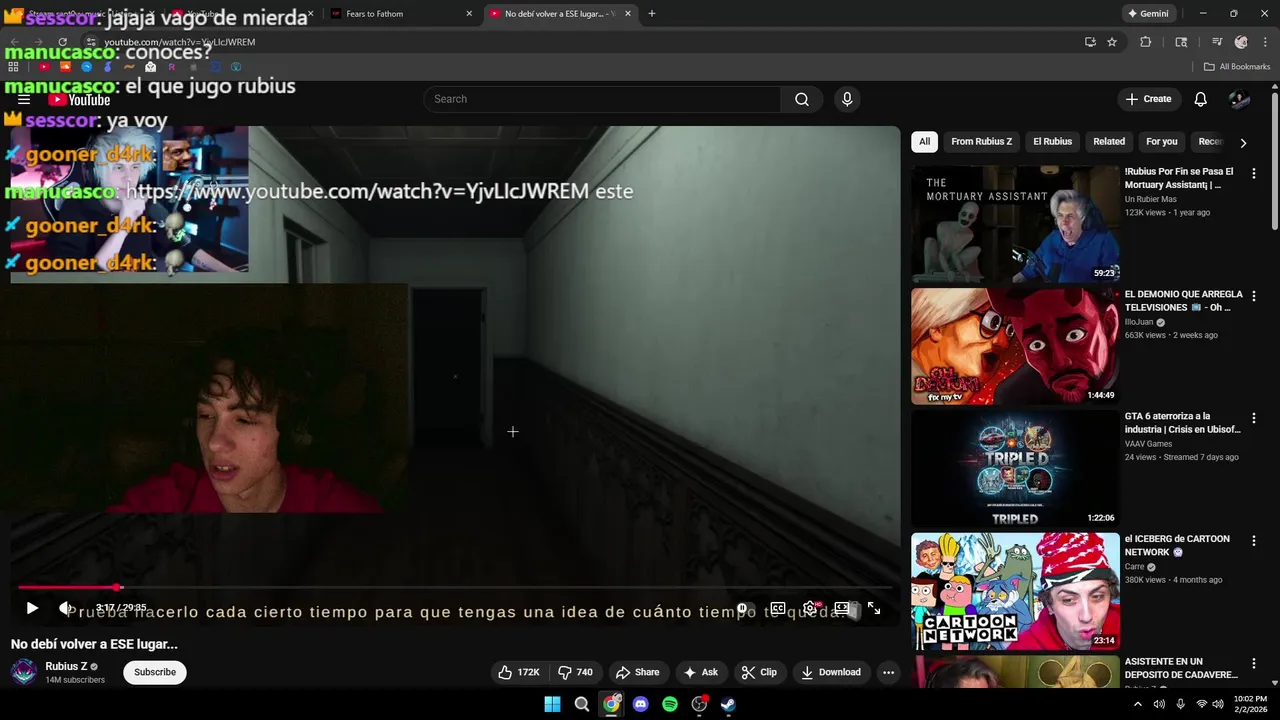This screenshot has height=720, width=1280.
Task: Open more actions ellipsis under video
Action: (x=888, y=672)
